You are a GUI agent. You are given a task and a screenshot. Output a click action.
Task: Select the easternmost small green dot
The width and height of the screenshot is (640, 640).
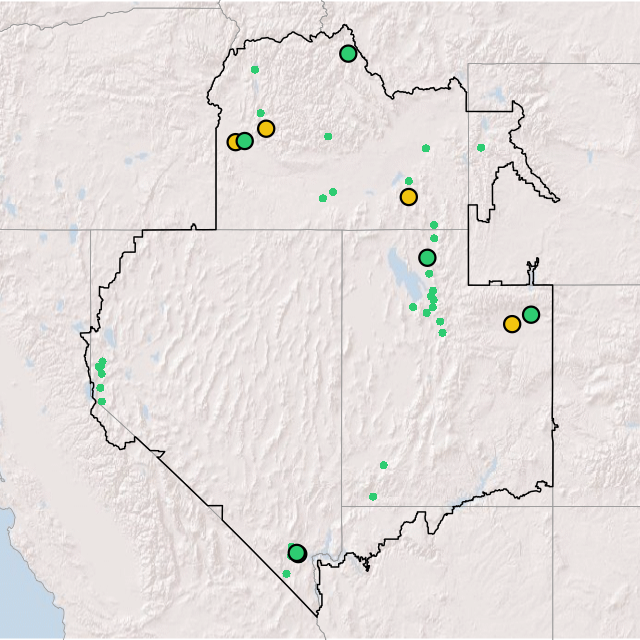(x=481, y=148)
